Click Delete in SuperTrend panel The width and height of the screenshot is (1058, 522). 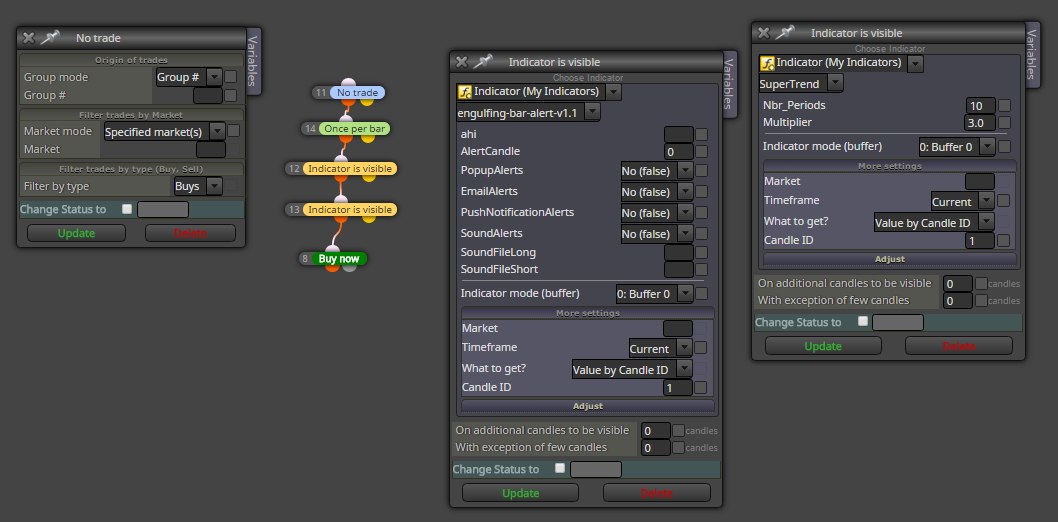[959, 345]
